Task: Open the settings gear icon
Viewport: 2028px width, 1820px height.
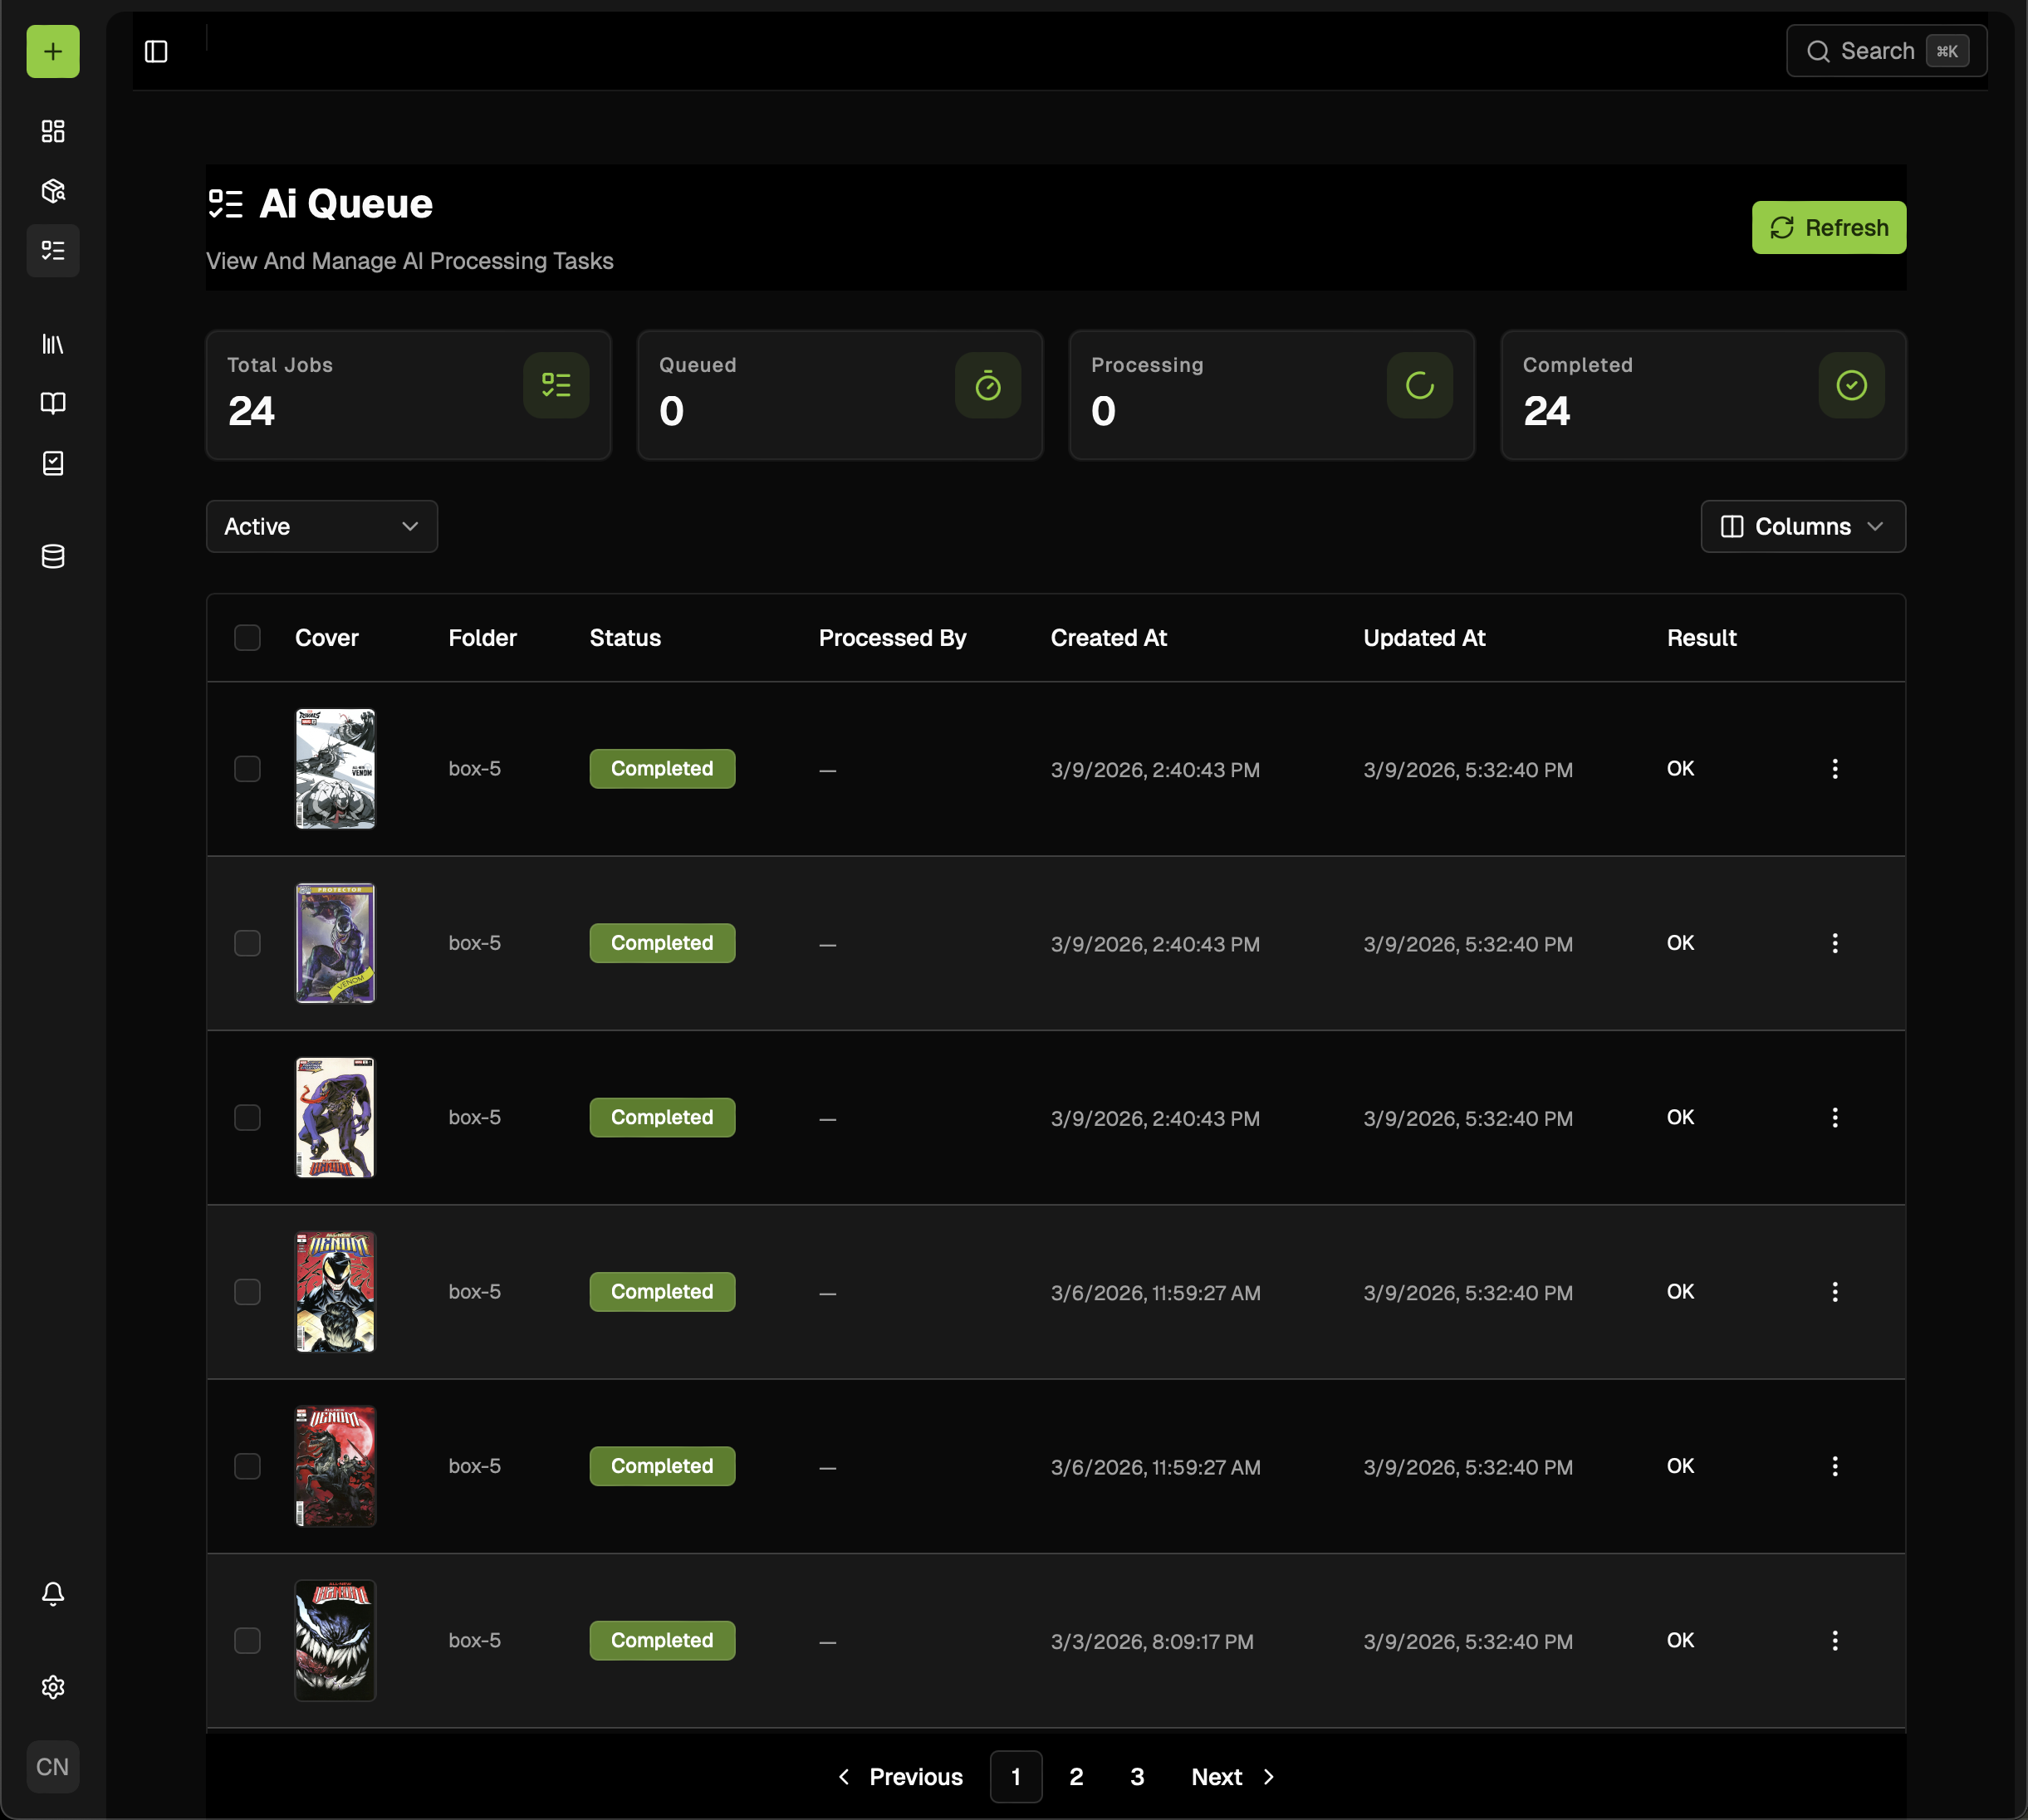Action: click(53, 1687)
